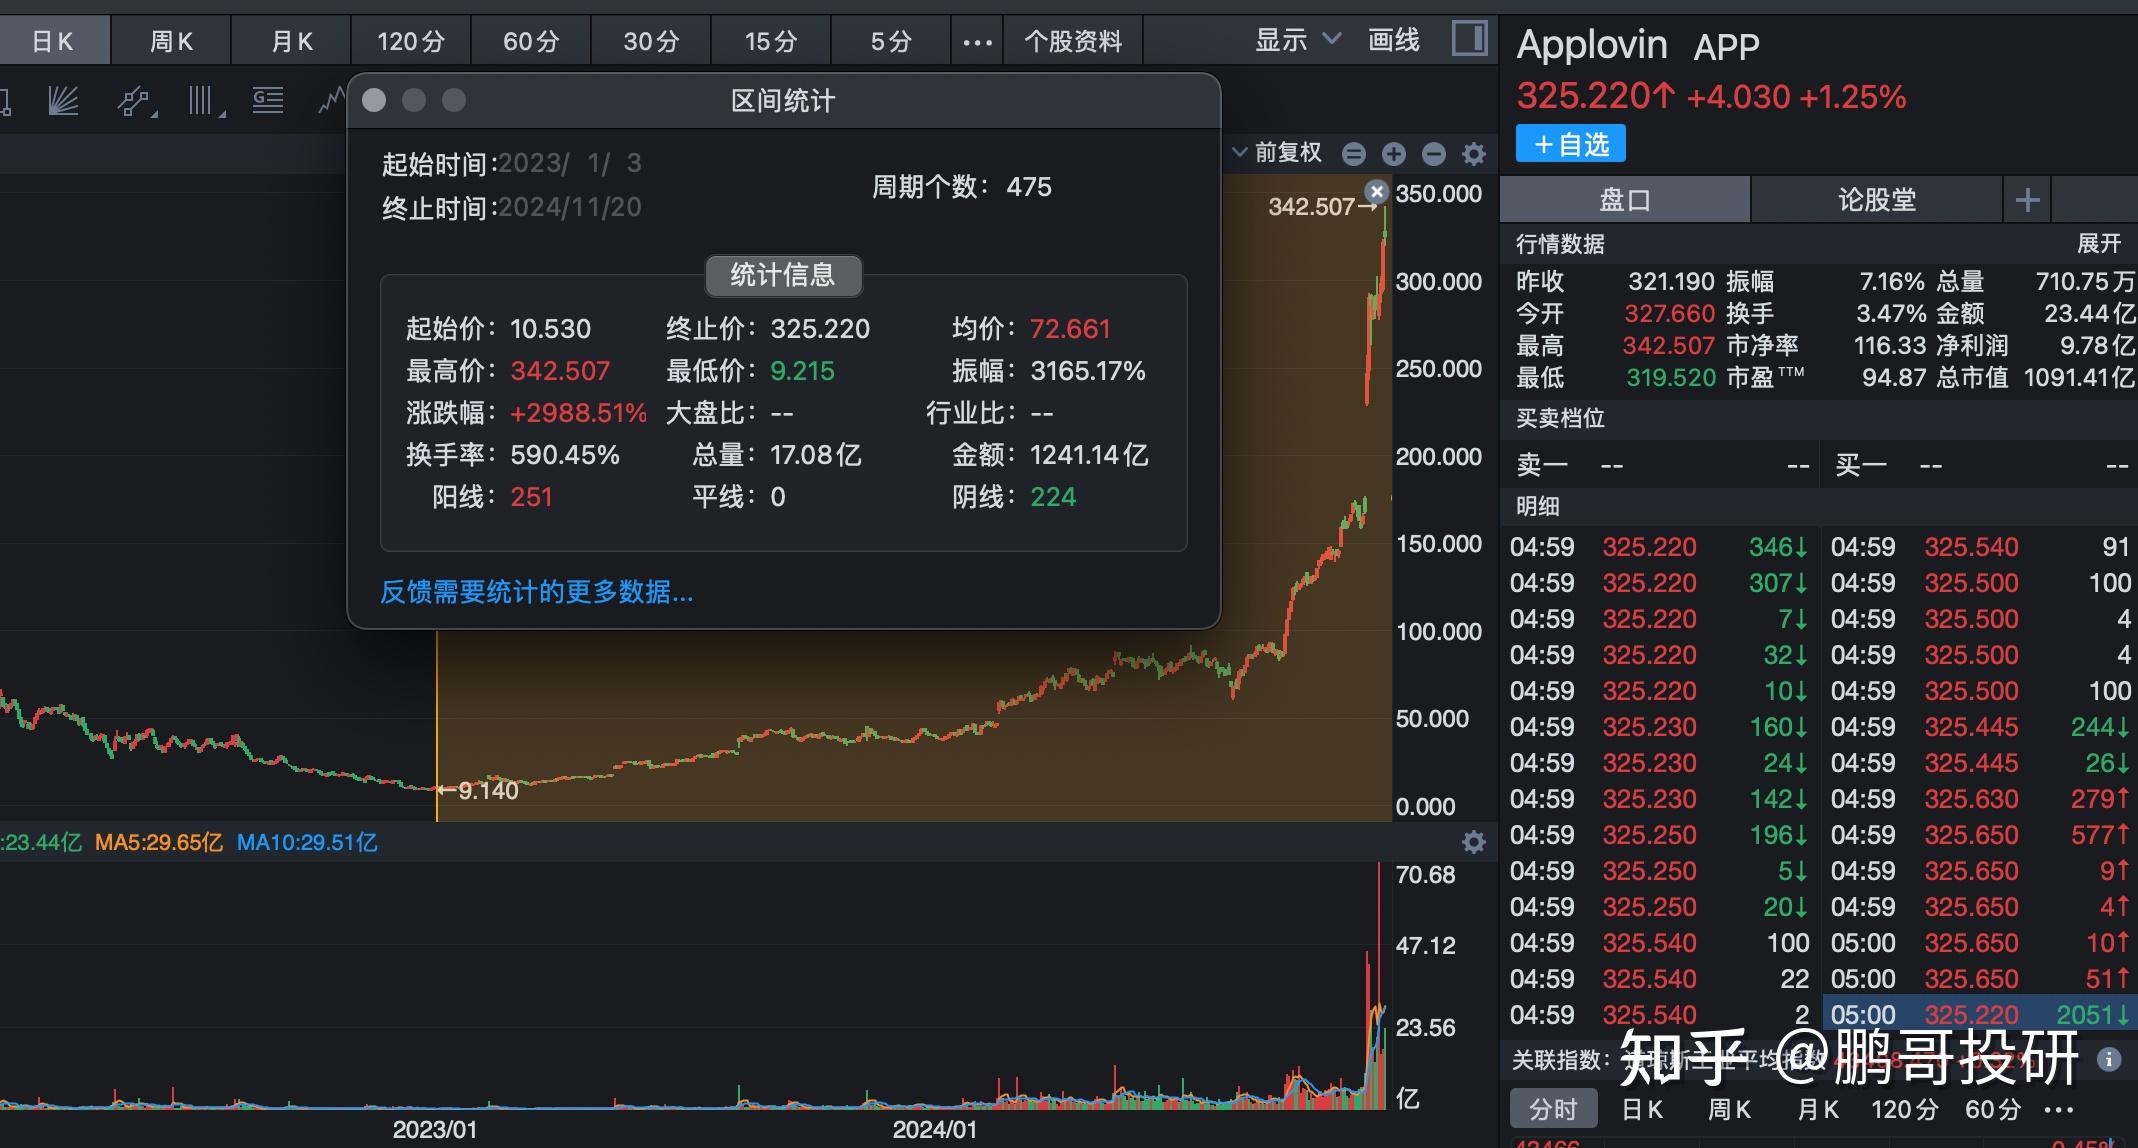
Task: Select the wave line tool behind the dialog
Action: 331,101
